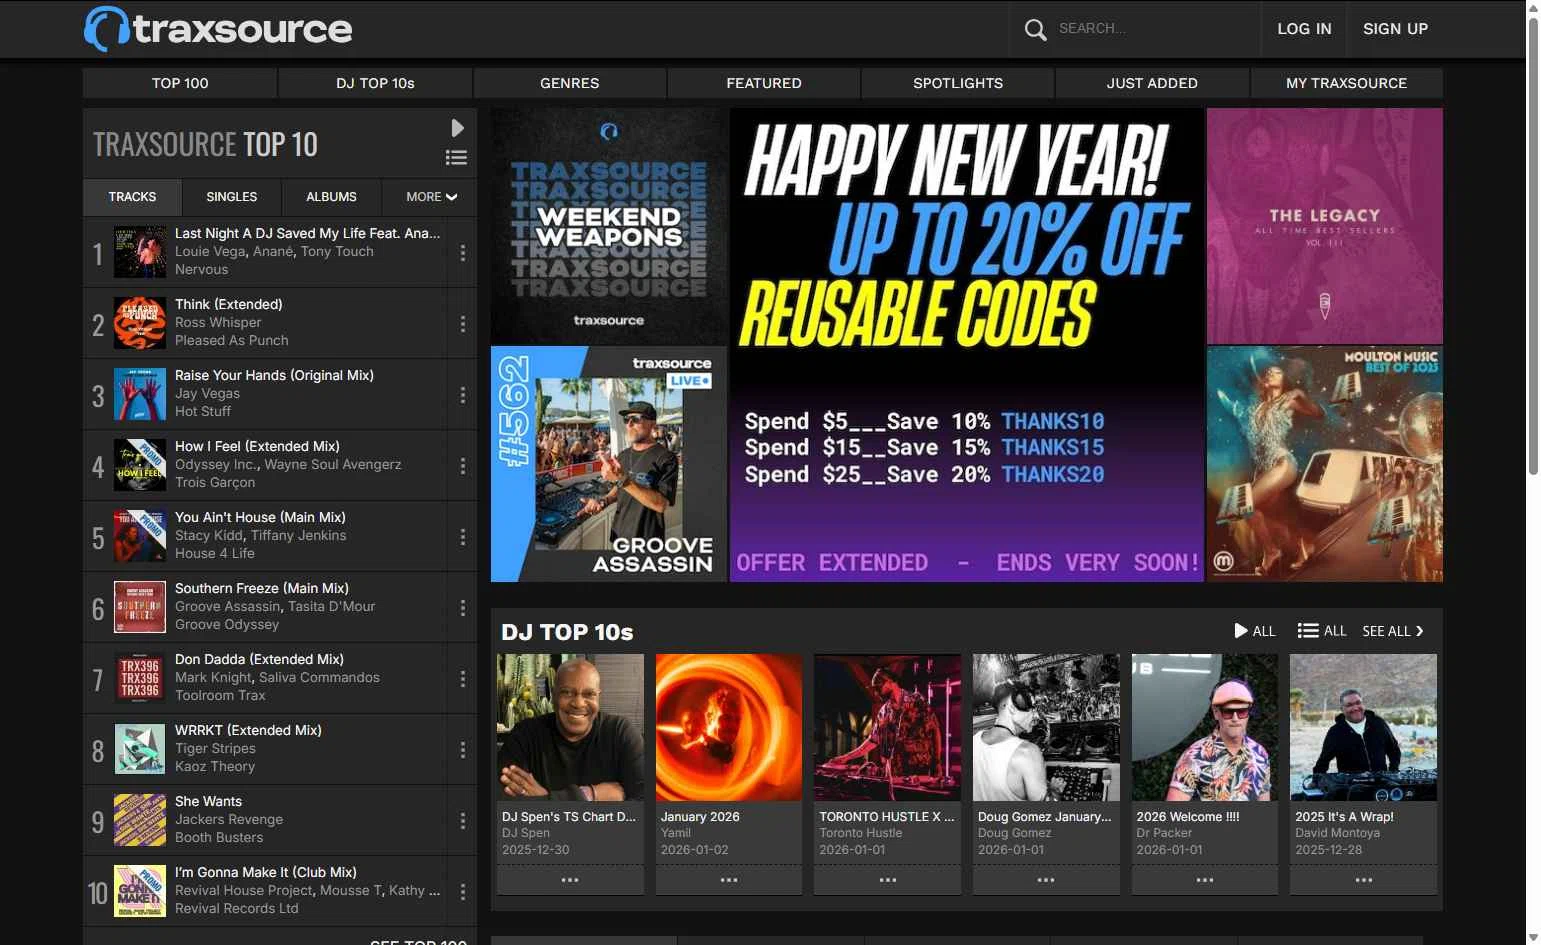
Task: Open the GENRES menu
Action: click(570, 83)
